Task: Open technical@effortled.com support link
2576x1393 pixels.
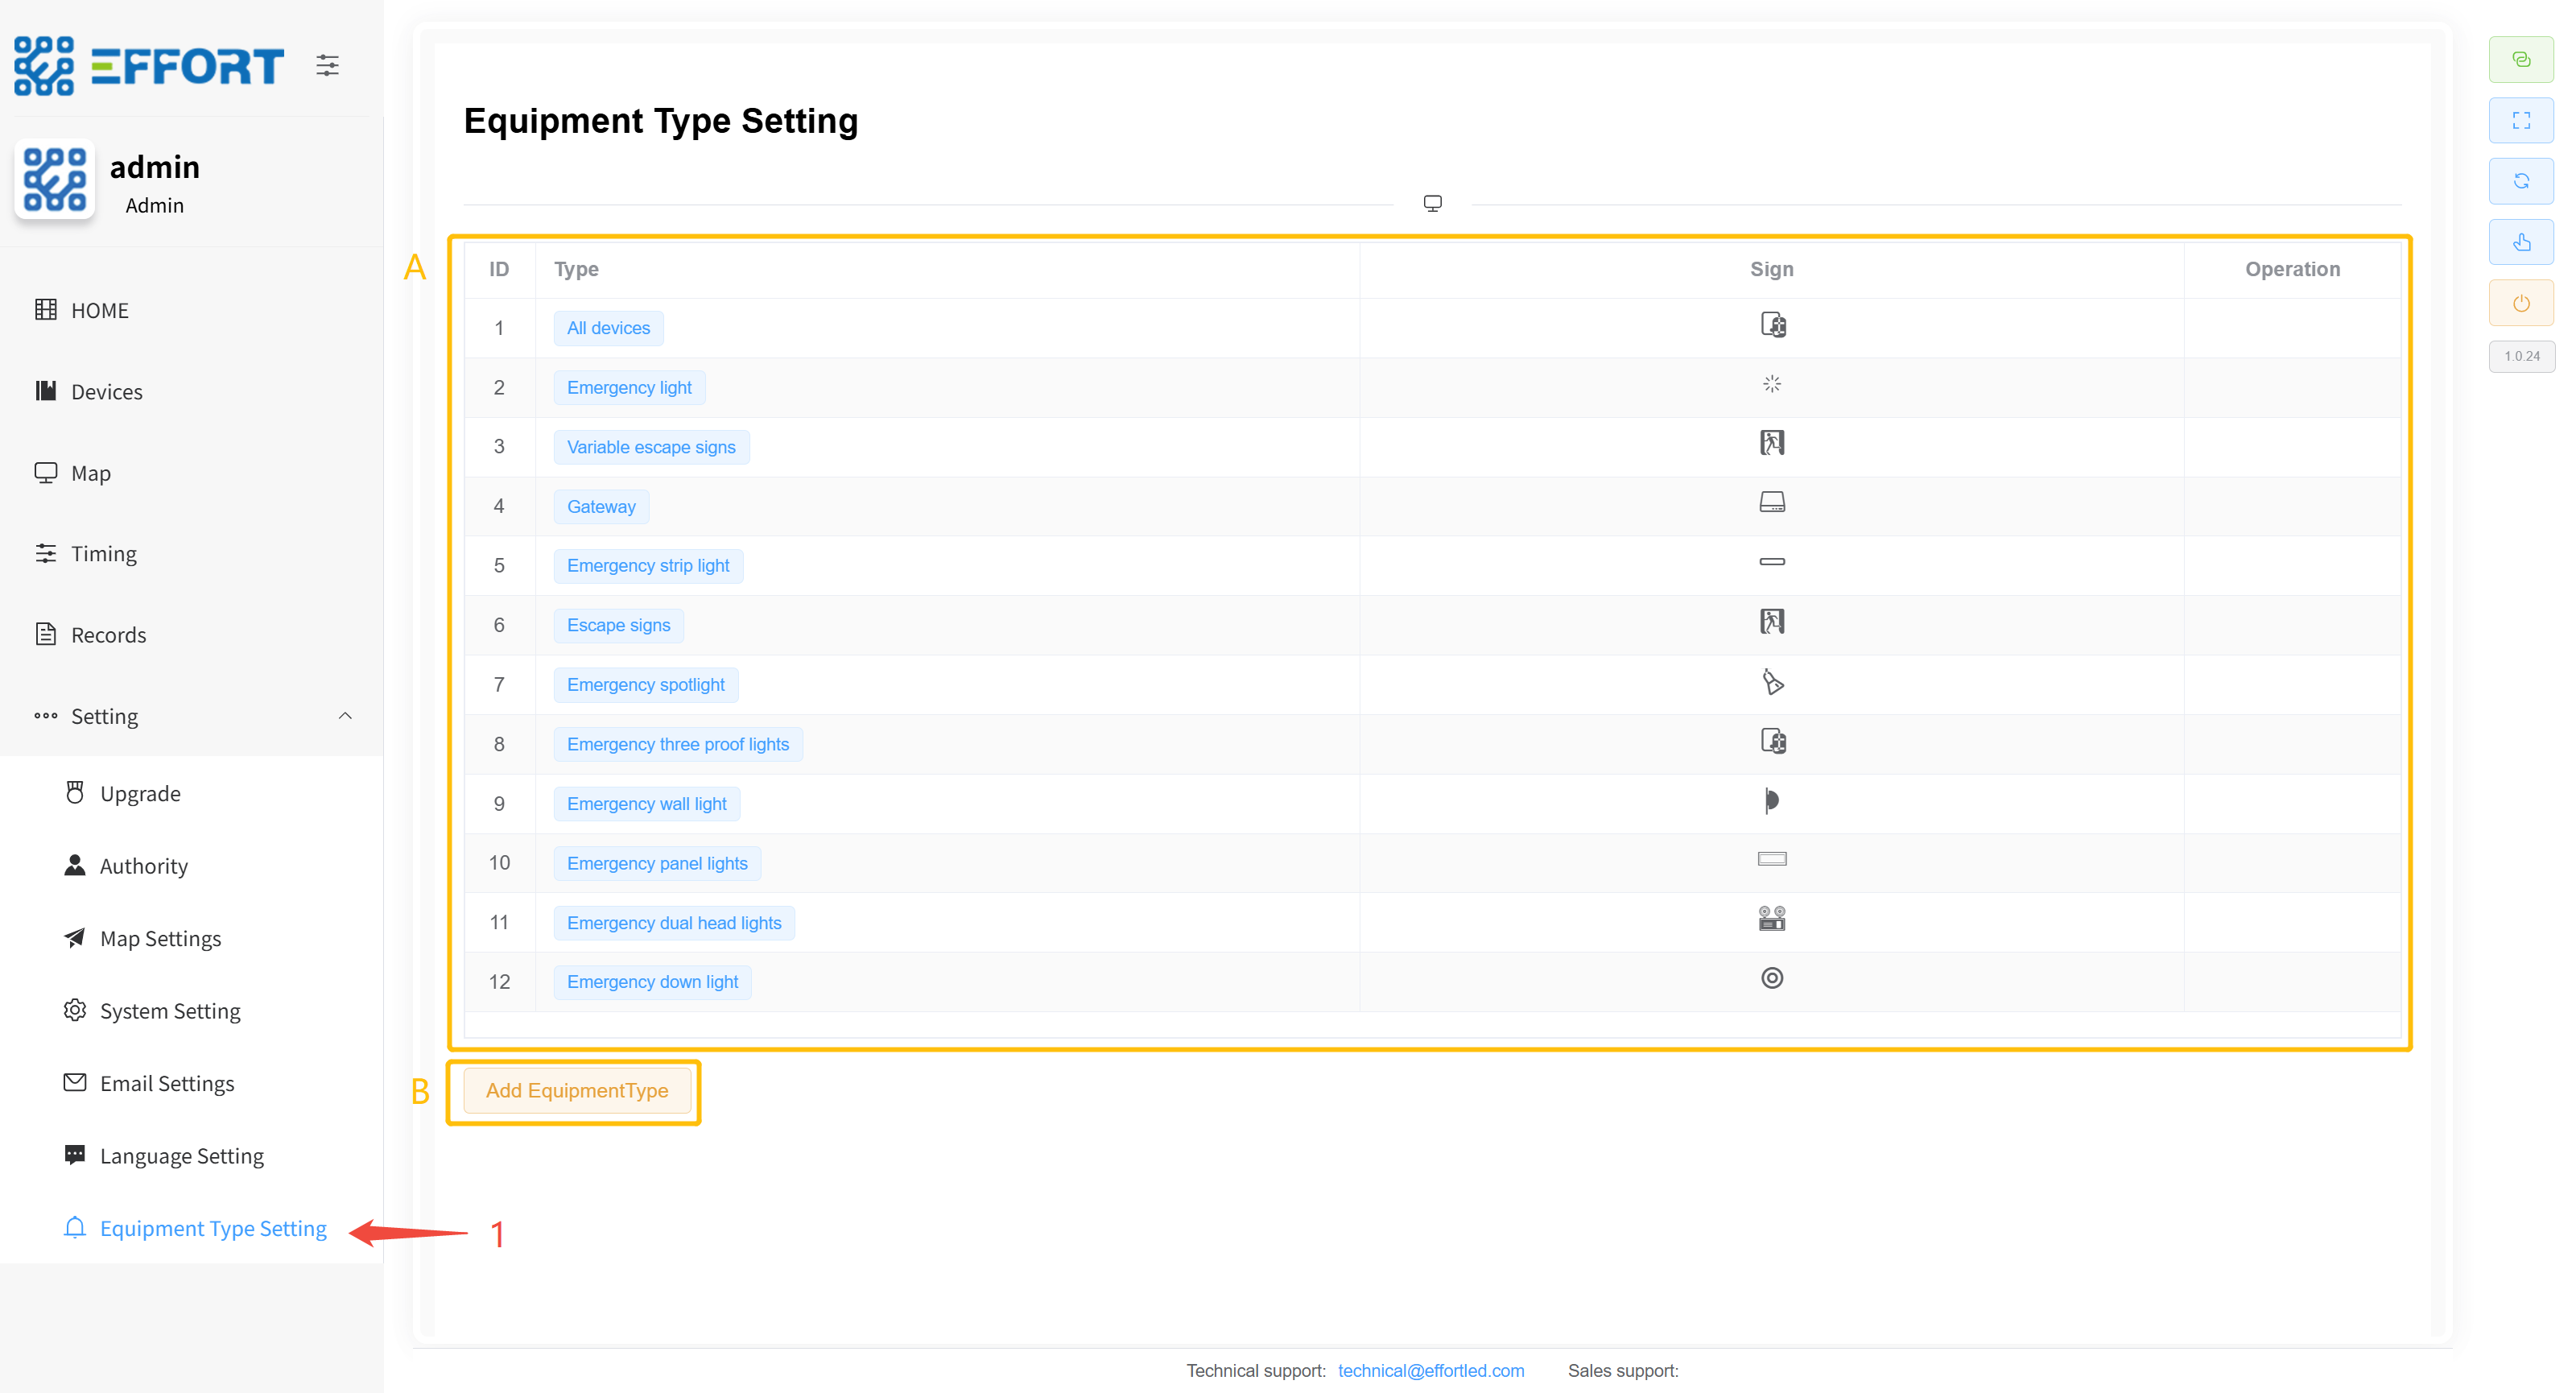Action: pyautogui.click(x=1430, y=1370)
